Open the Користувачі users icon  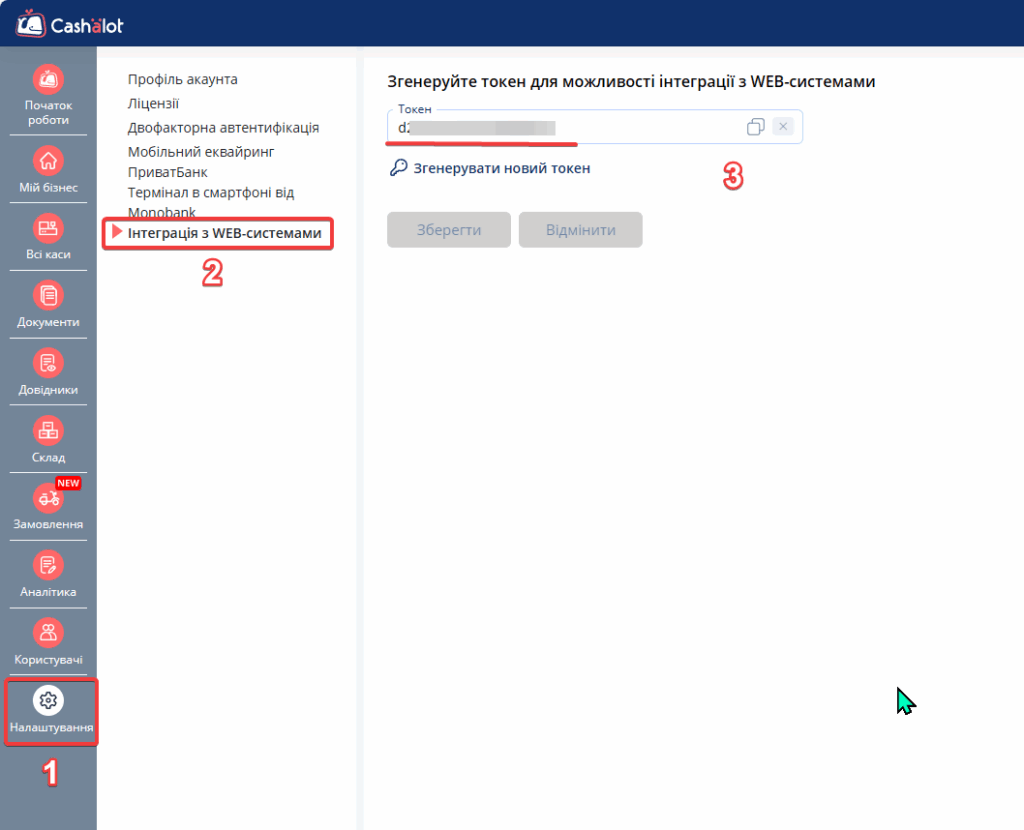[48, 633]
